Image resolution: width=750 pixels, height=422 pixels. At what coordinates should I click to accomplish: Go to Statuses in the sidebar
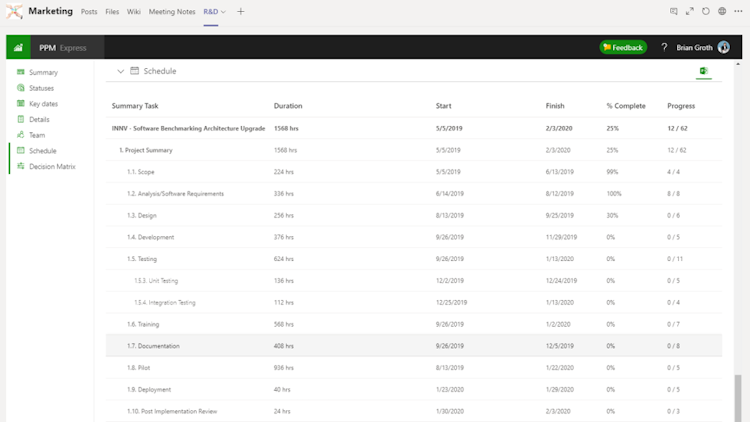(41, 88)
